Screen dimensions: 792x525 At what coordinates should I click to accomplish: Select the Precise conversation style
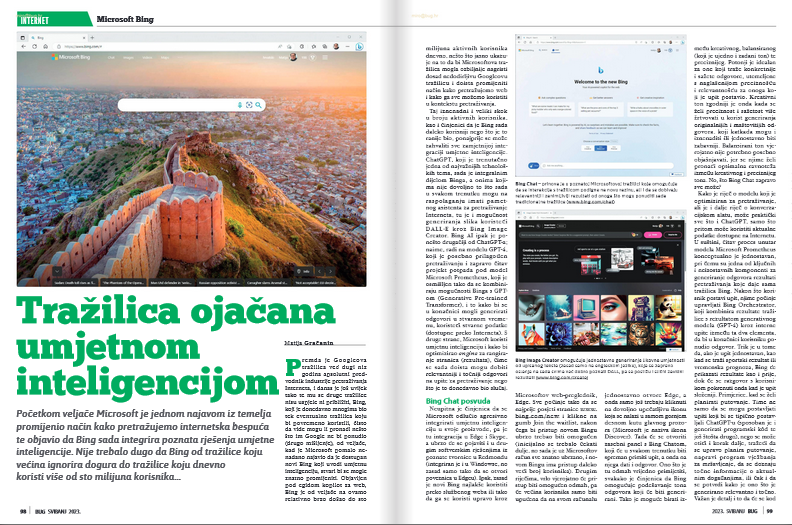[614, 148]
